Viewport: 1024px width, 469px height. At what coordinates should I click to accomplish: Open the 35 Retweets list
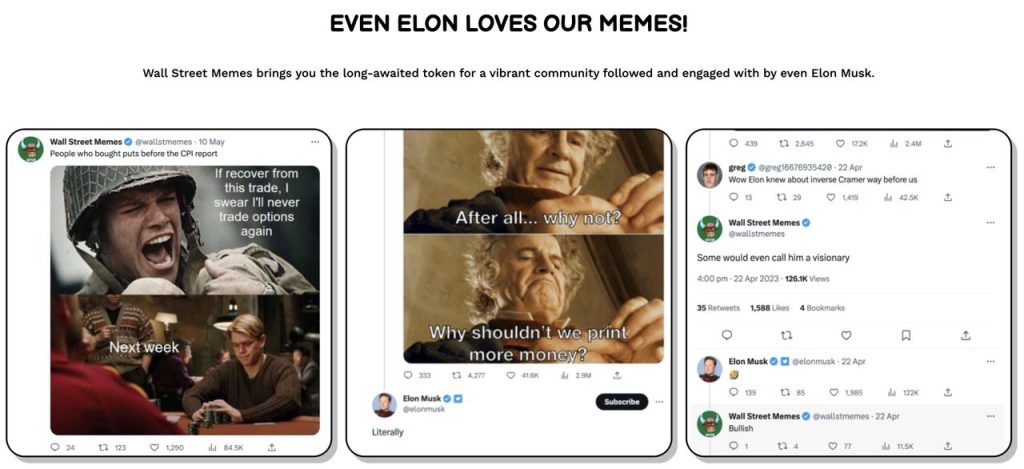717,308
